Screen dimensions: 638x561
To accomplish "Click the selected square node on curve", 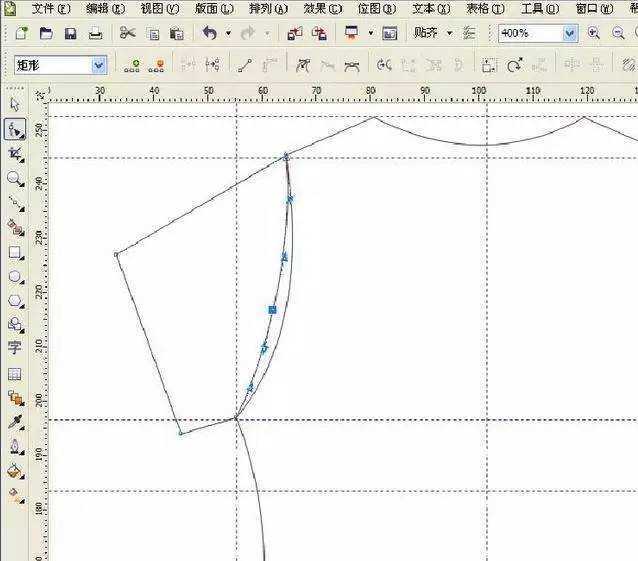I will (272, 310).
